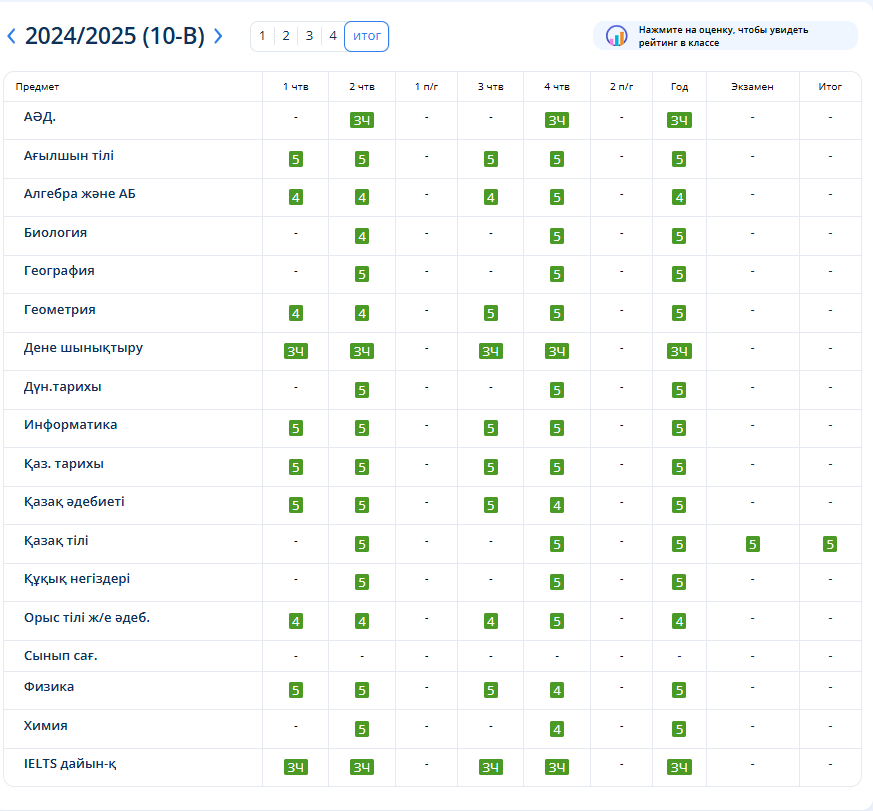Viewport: 873px width, 811px height.
Task: Click Қазақ тілі Итог grade 5
Action: (x=830, y=544)
